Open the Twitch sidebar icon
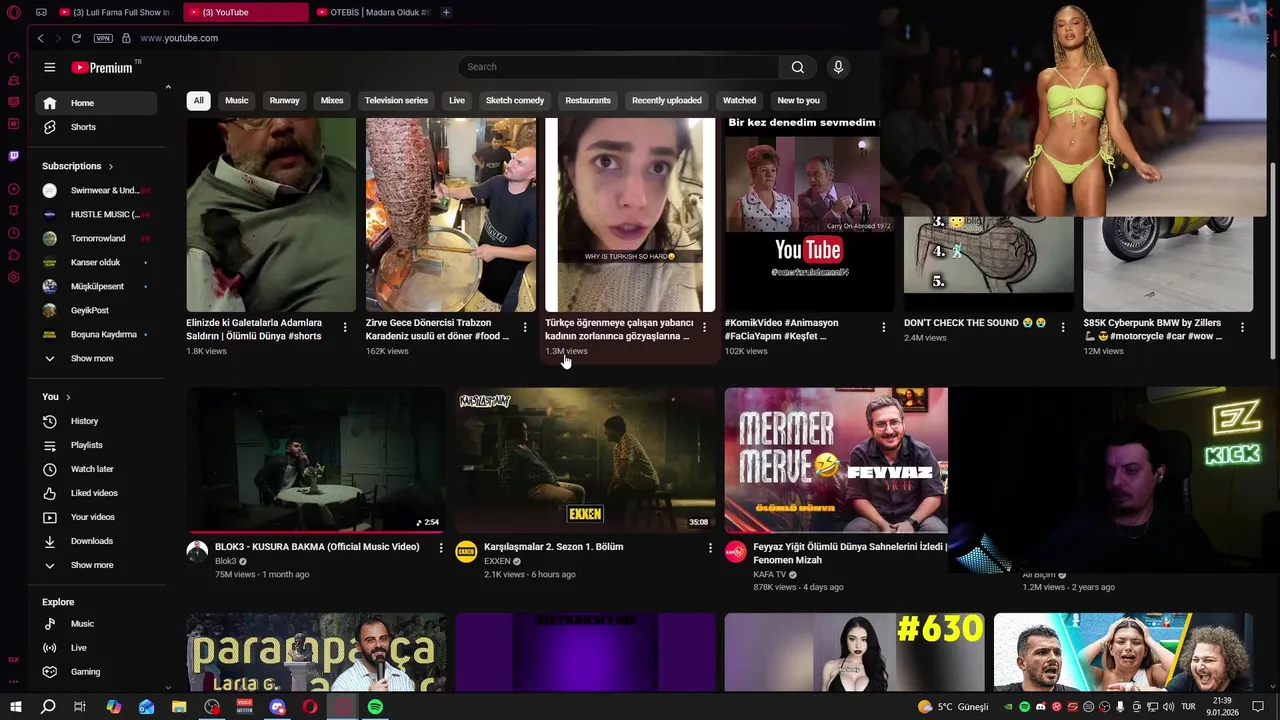This screenshot has height=720, width=1280. tap(14, 156)
